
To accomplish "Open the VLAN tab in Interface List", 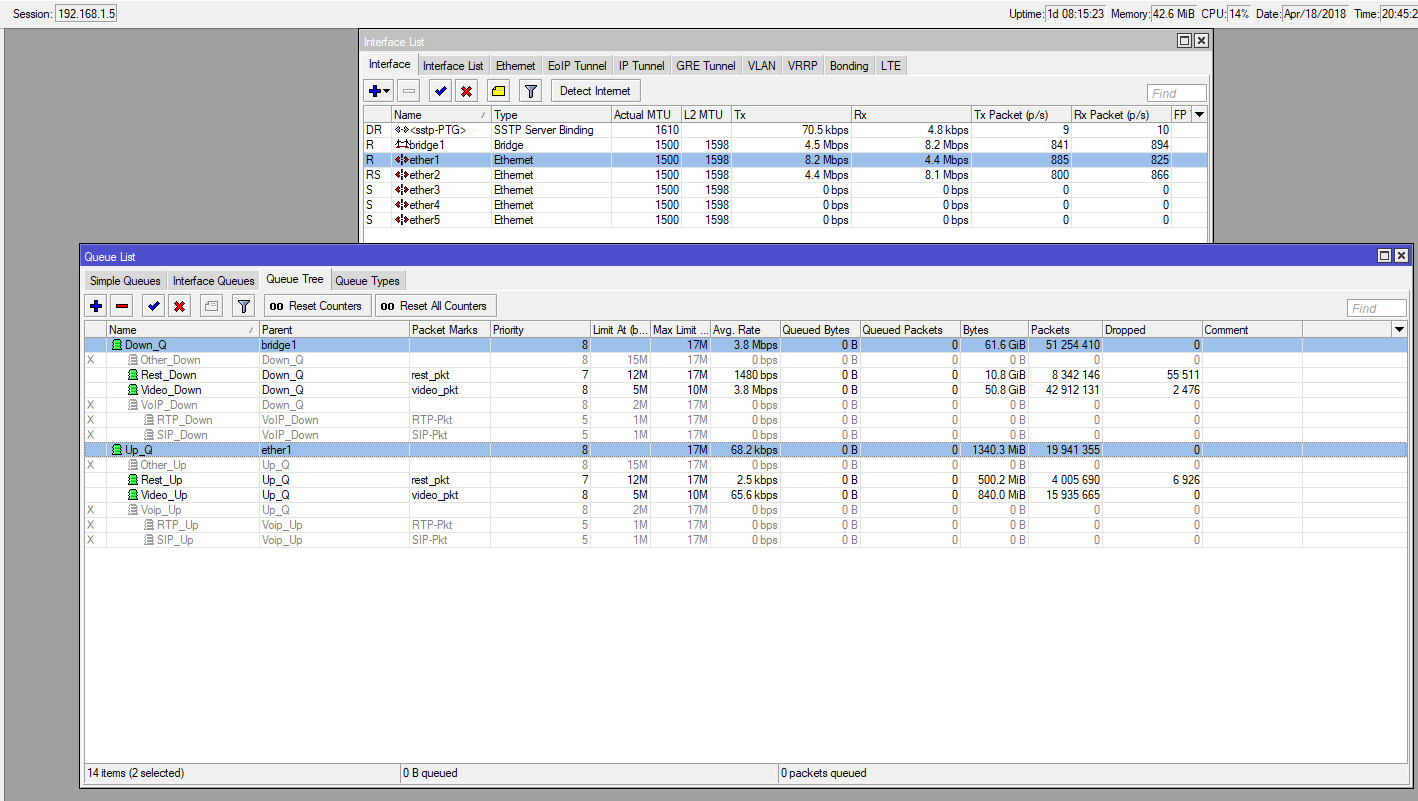I will point(761,66).
